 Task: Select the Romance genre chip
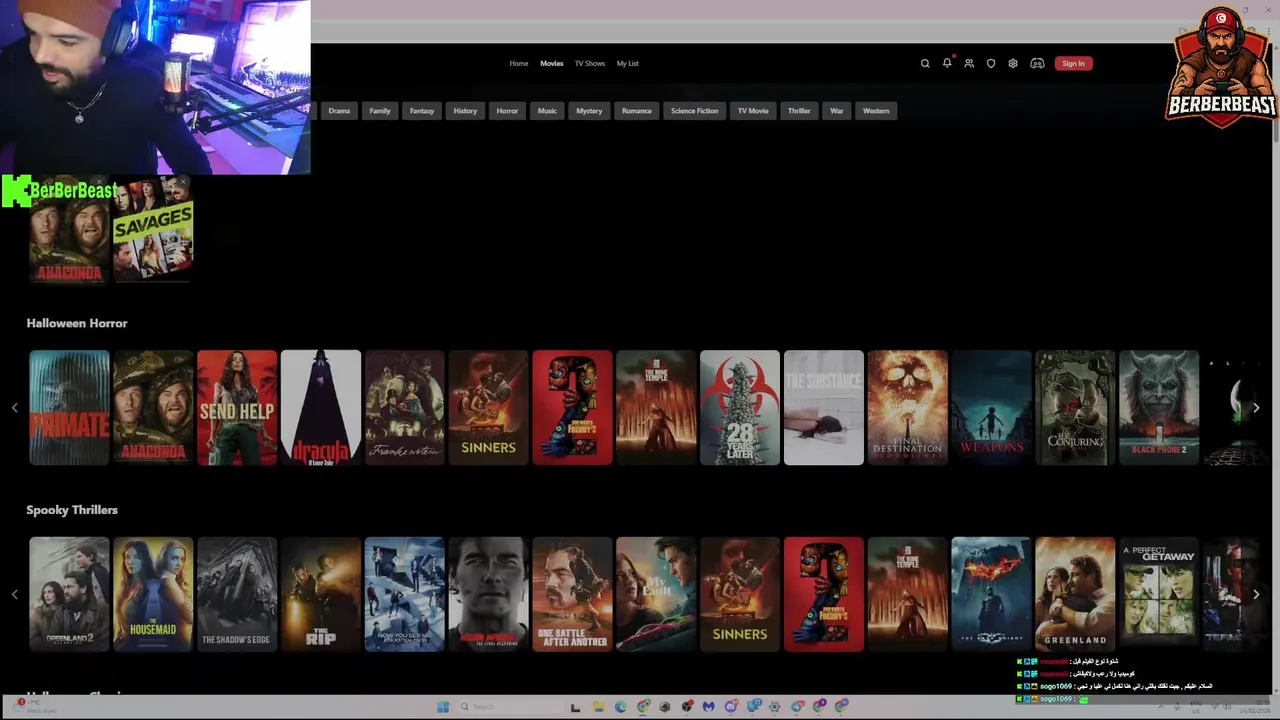637,111
